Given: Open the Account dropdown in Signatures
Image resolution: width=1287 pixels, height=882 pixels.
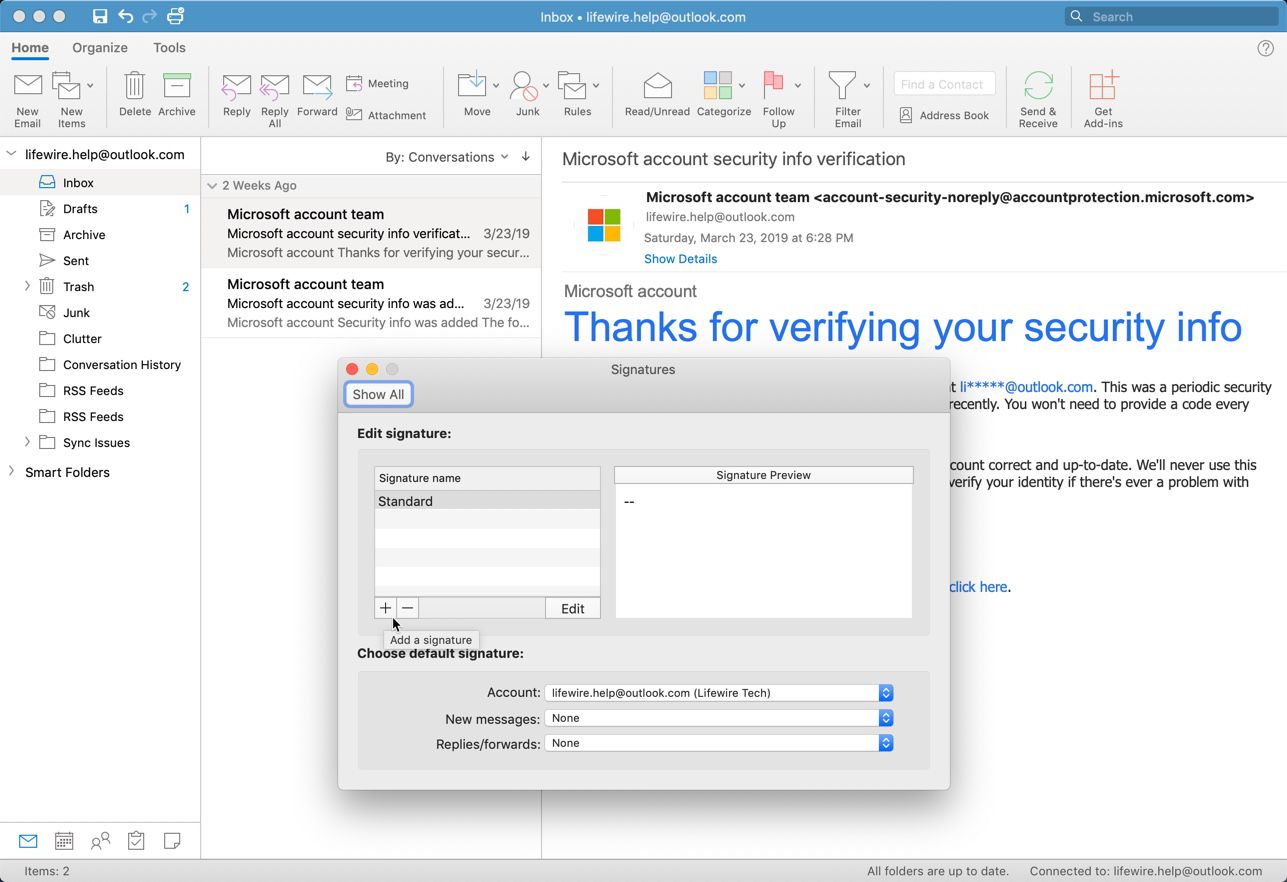Looking at the screenshot, I should (x=719, y=693).
